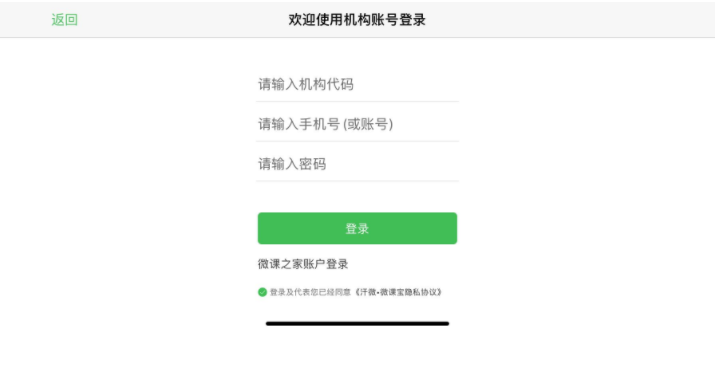Focus the 请输入手机号 (或账号) field
Image resolution: width=715 pixels, height=383 pixels.
(357, 124)
